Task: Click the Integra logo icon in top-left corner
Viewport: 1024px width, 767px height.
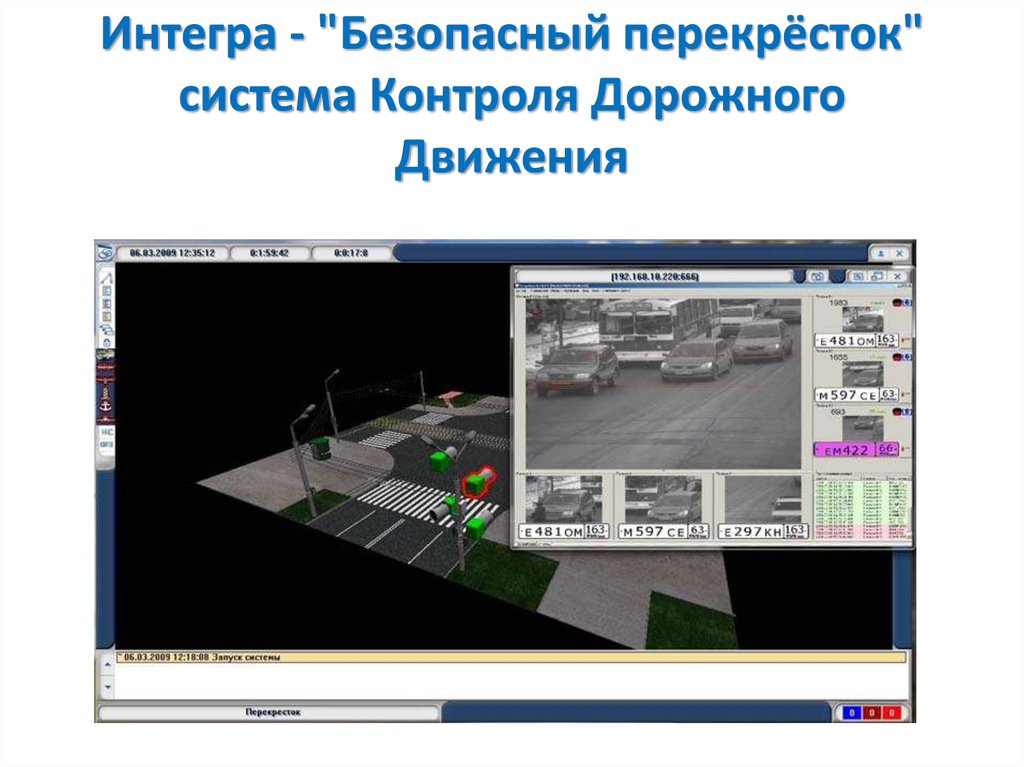Action: point(105,253)
